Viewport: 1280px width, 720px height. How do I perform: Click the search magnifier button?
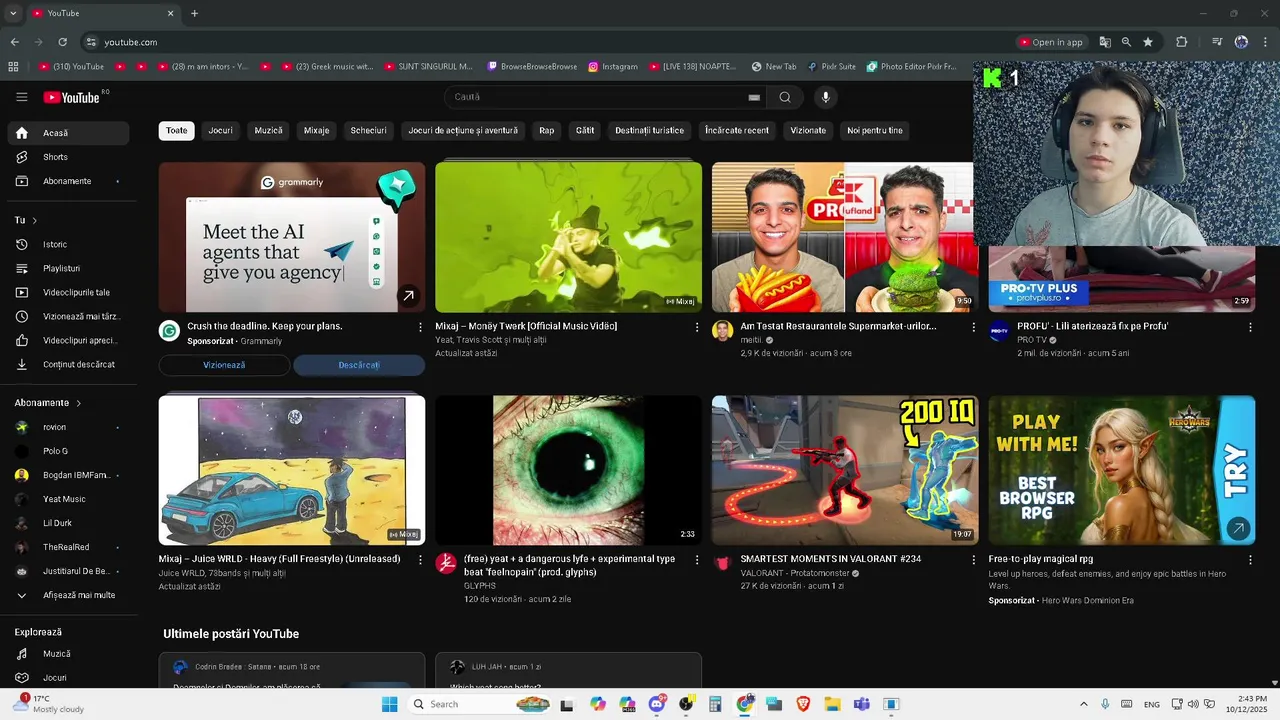click(x=785, y=97)
